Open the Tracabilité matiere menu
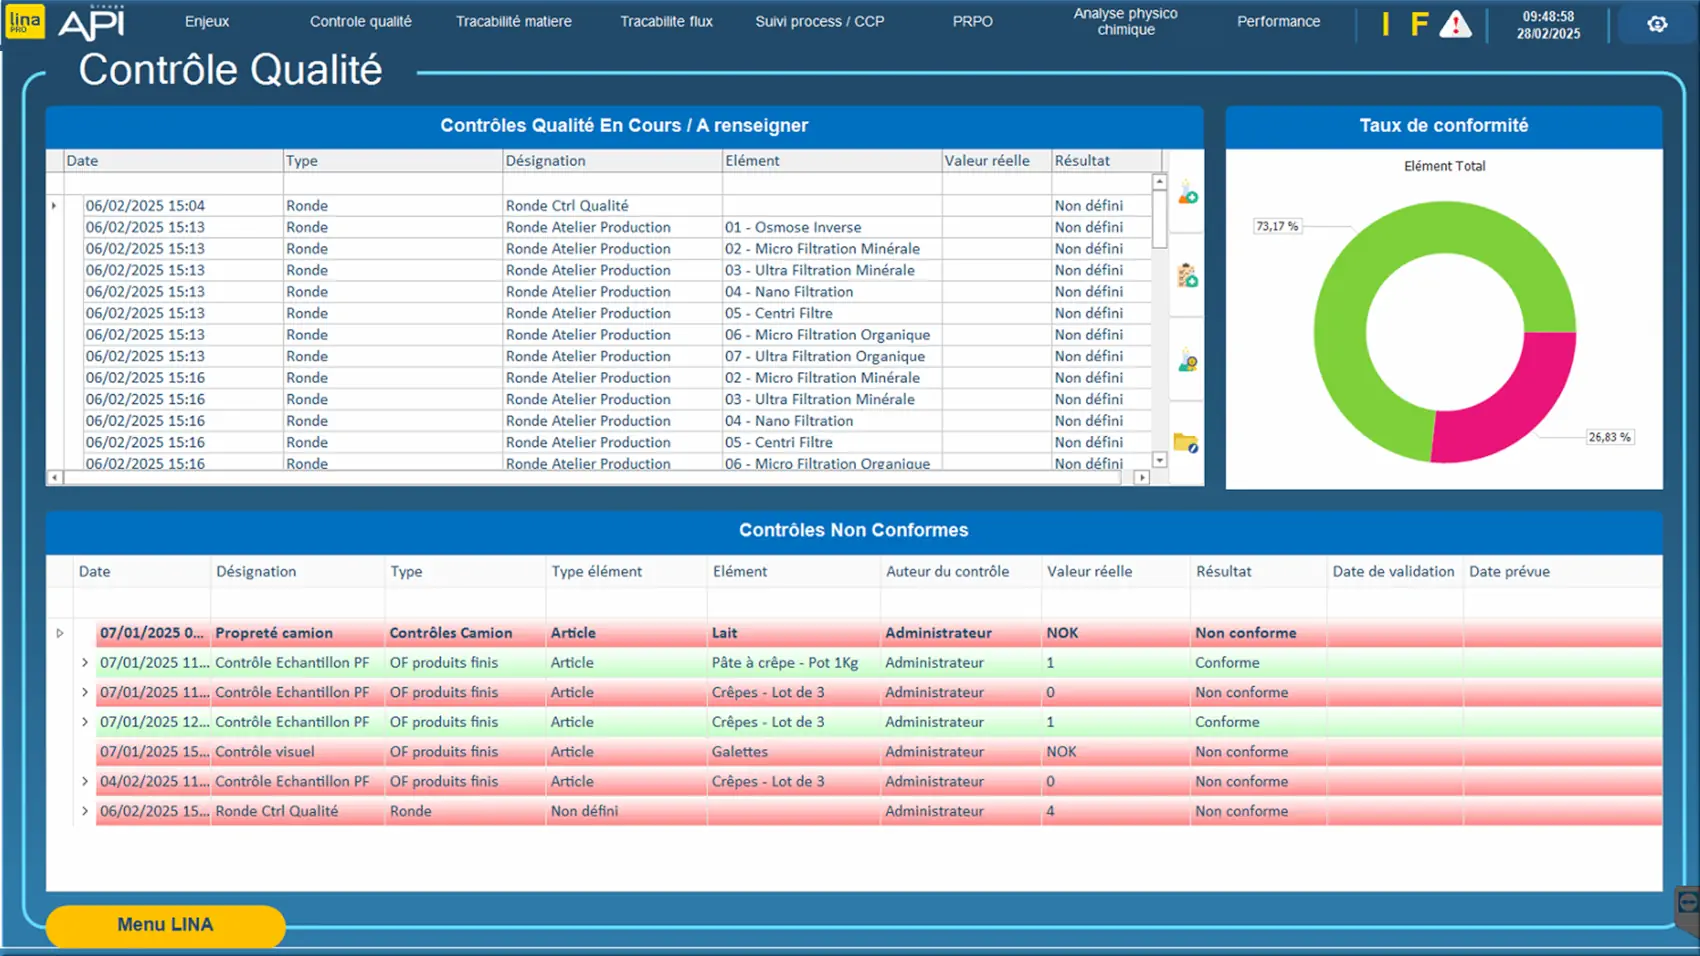This screenshot has height=956, width=1700. point(513,21)
